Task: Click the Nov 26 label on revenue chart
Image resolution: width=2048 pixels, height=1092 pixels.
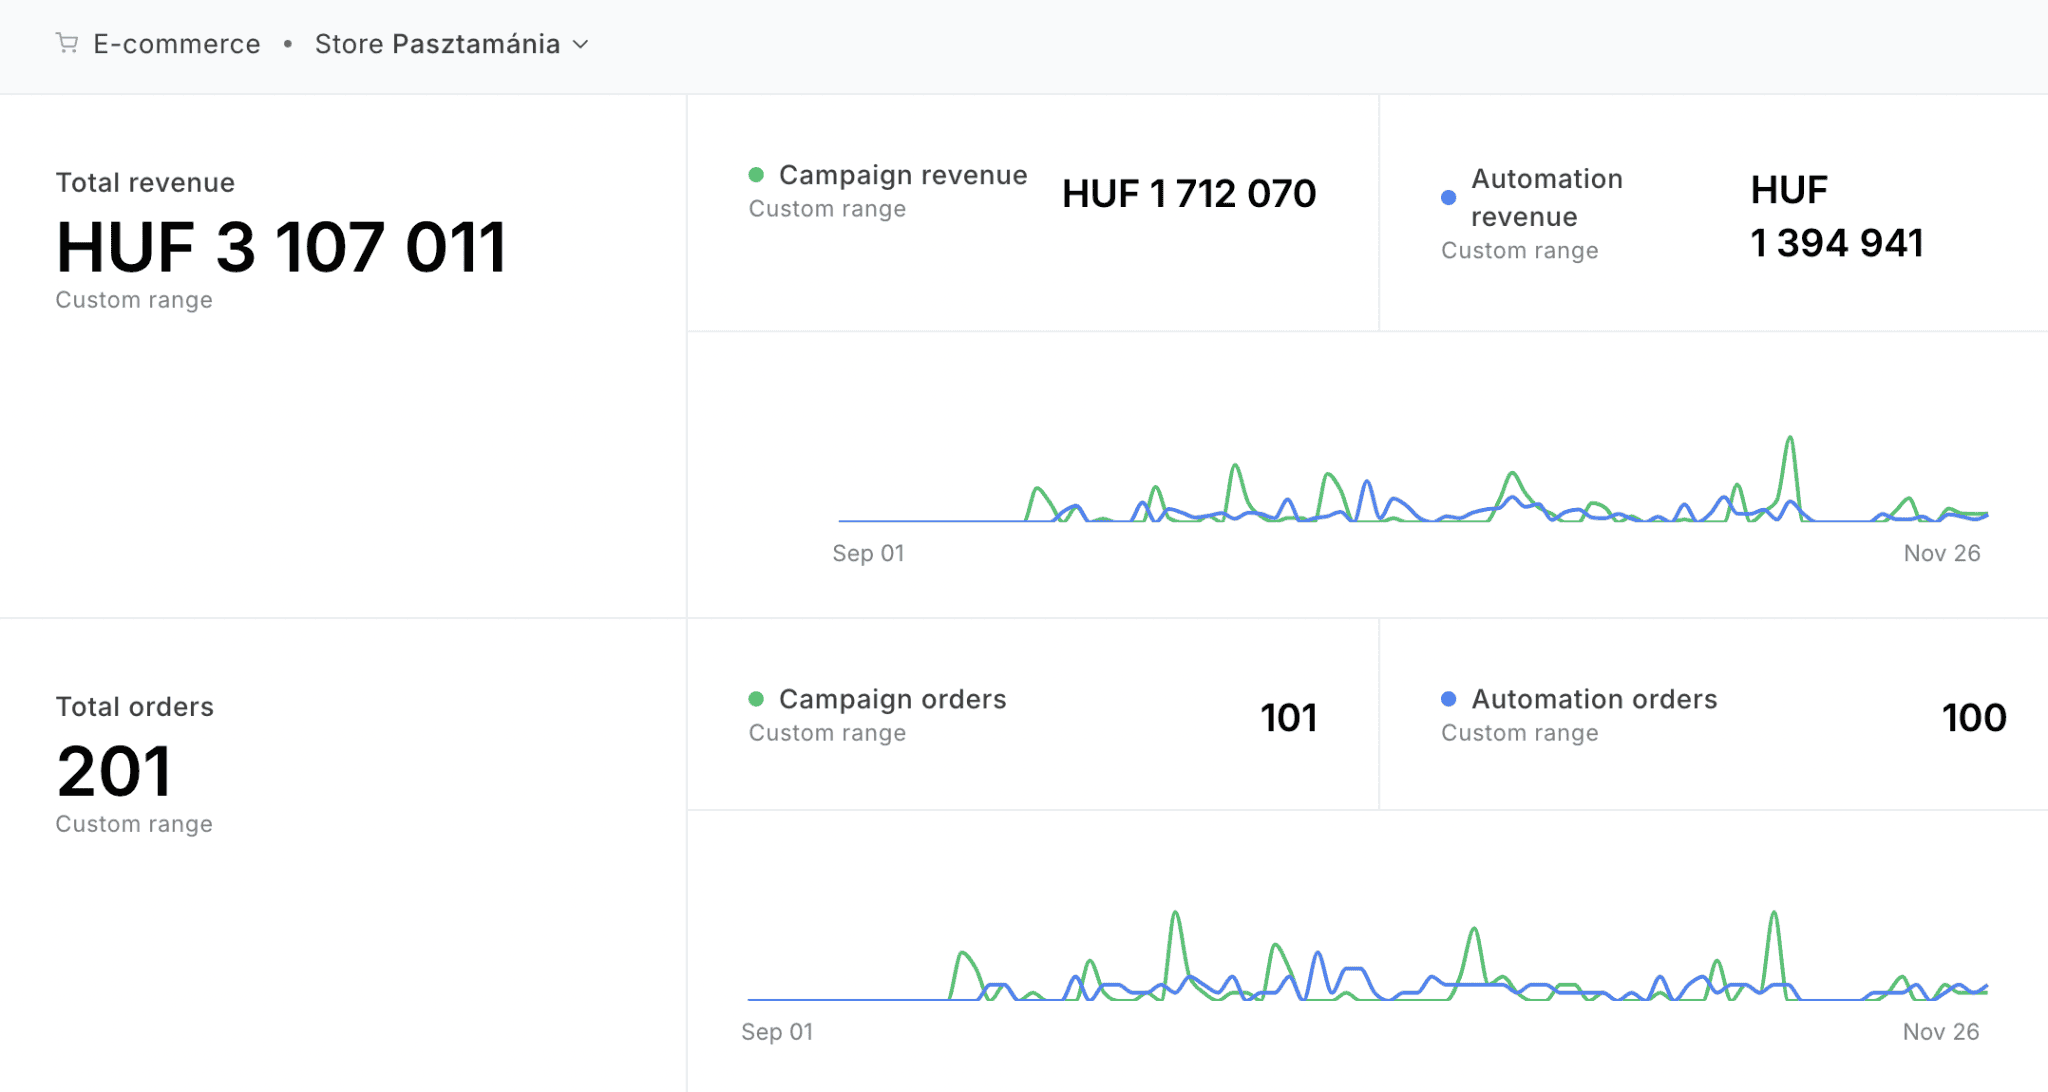Action: tap(1941, 553)
